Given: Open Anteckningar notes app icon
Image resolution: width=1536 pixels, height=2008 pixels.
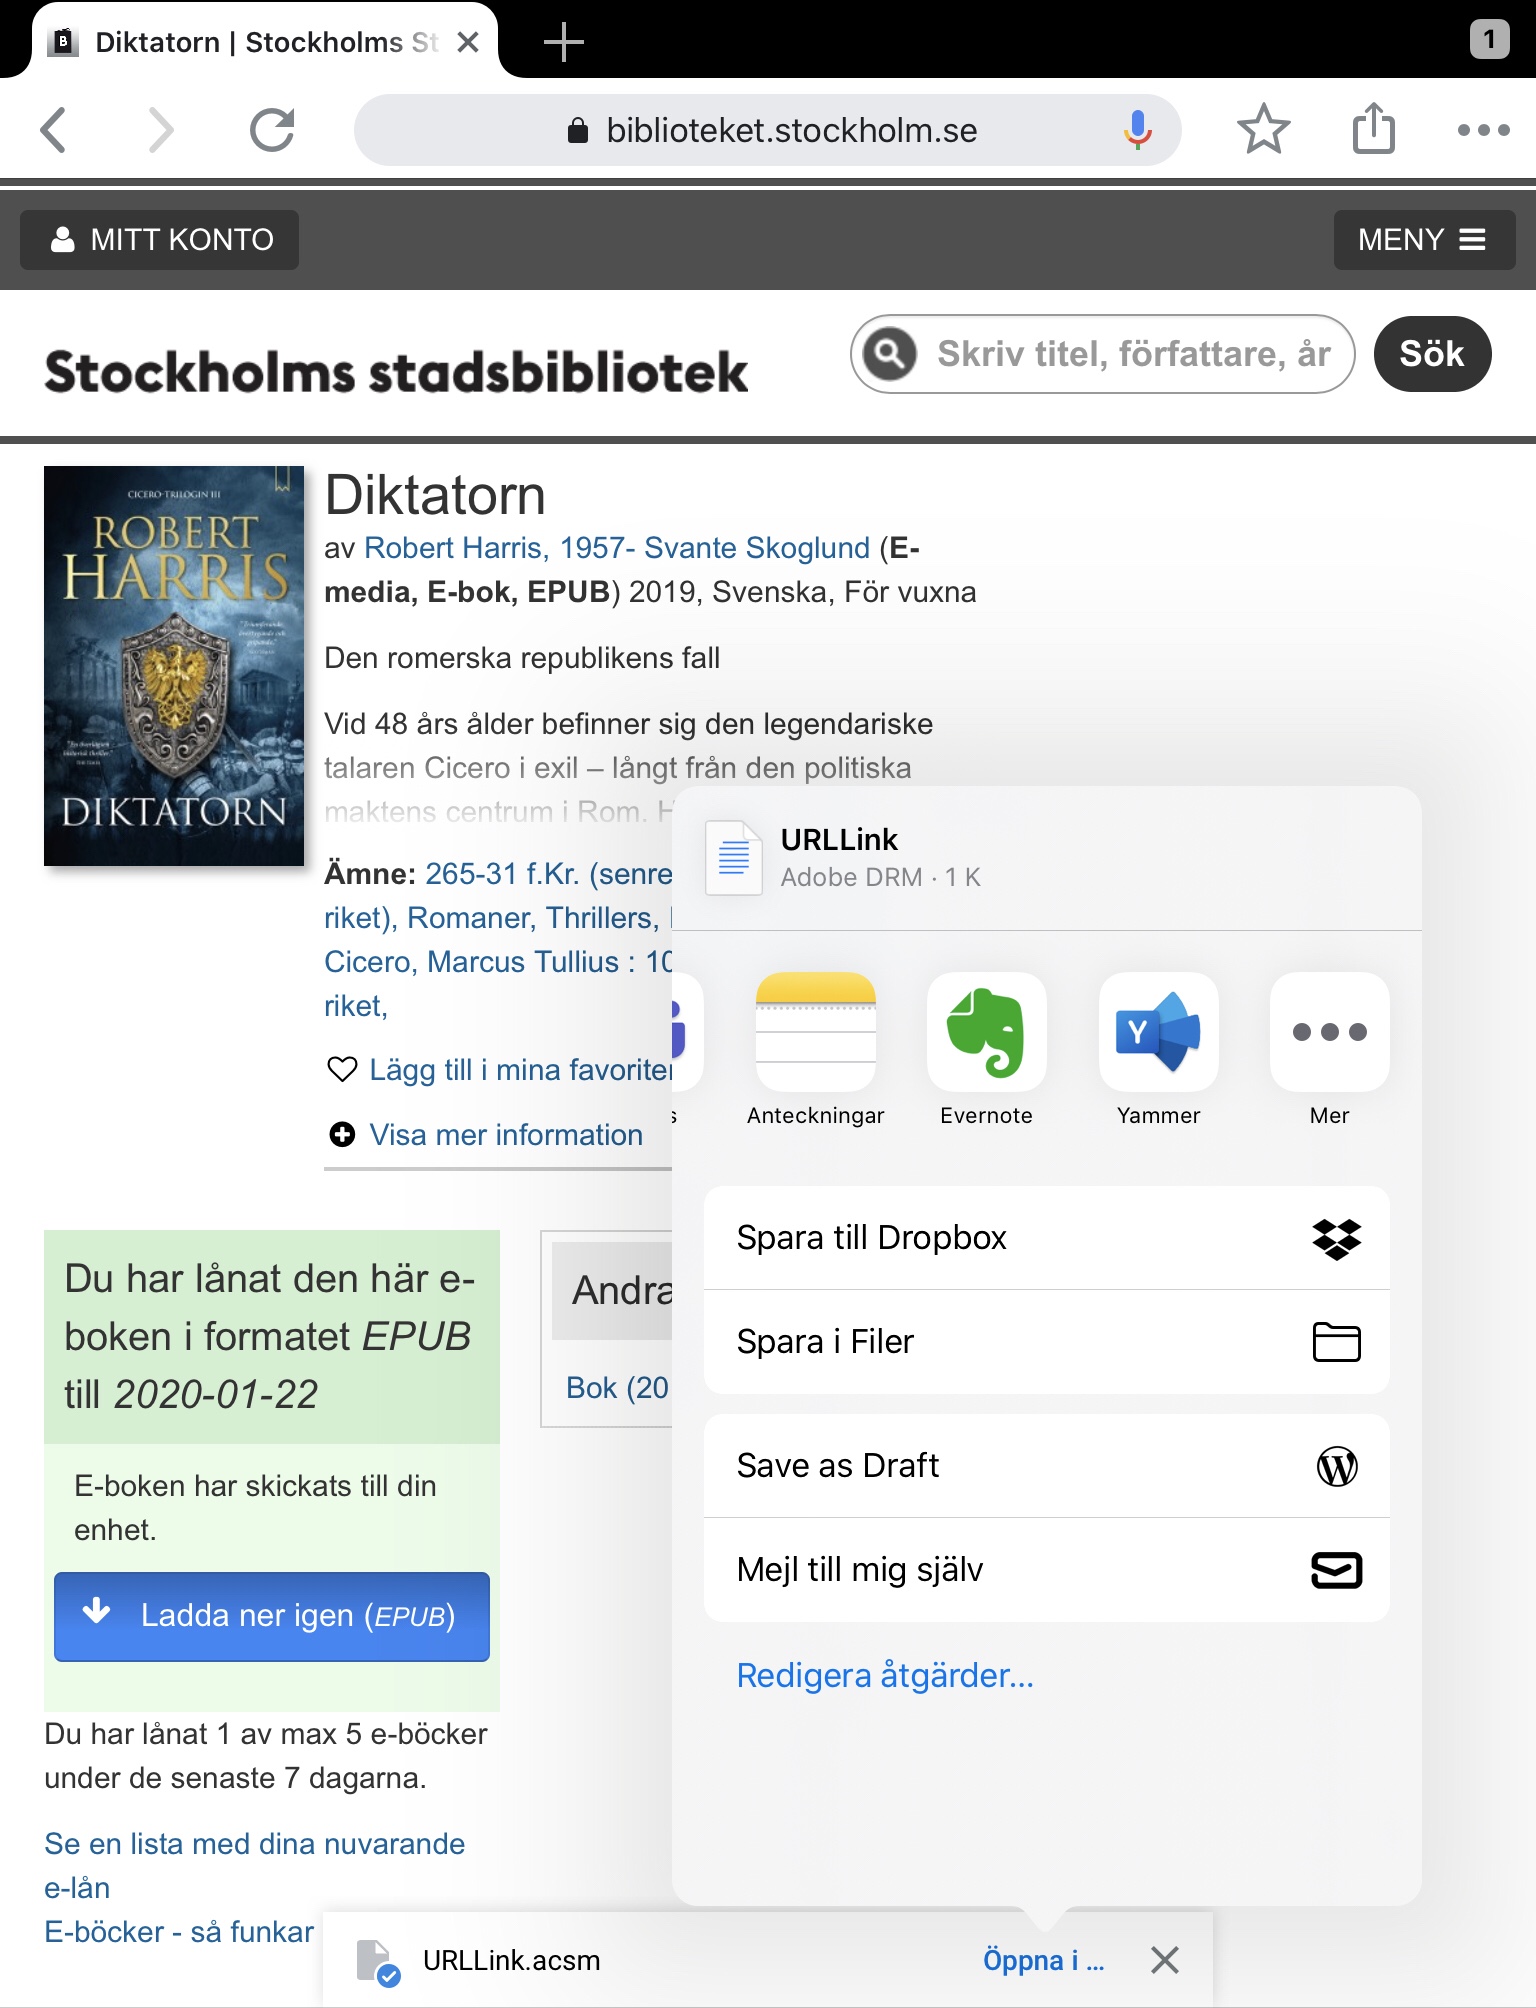Looking at the screenshot, I should coord(815,1033).
